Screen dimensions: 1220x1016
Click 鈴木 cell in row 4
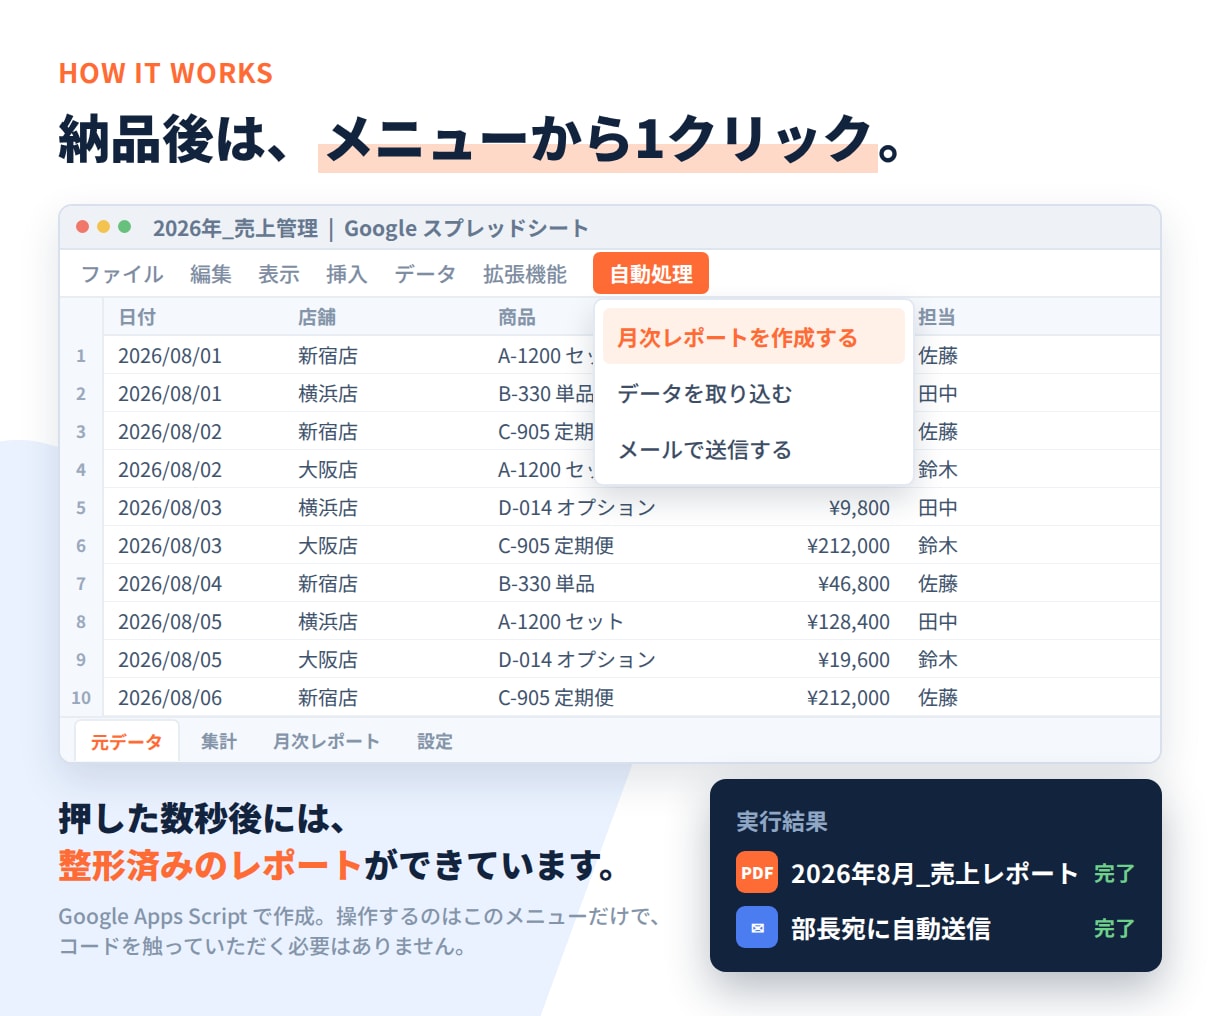938,469
